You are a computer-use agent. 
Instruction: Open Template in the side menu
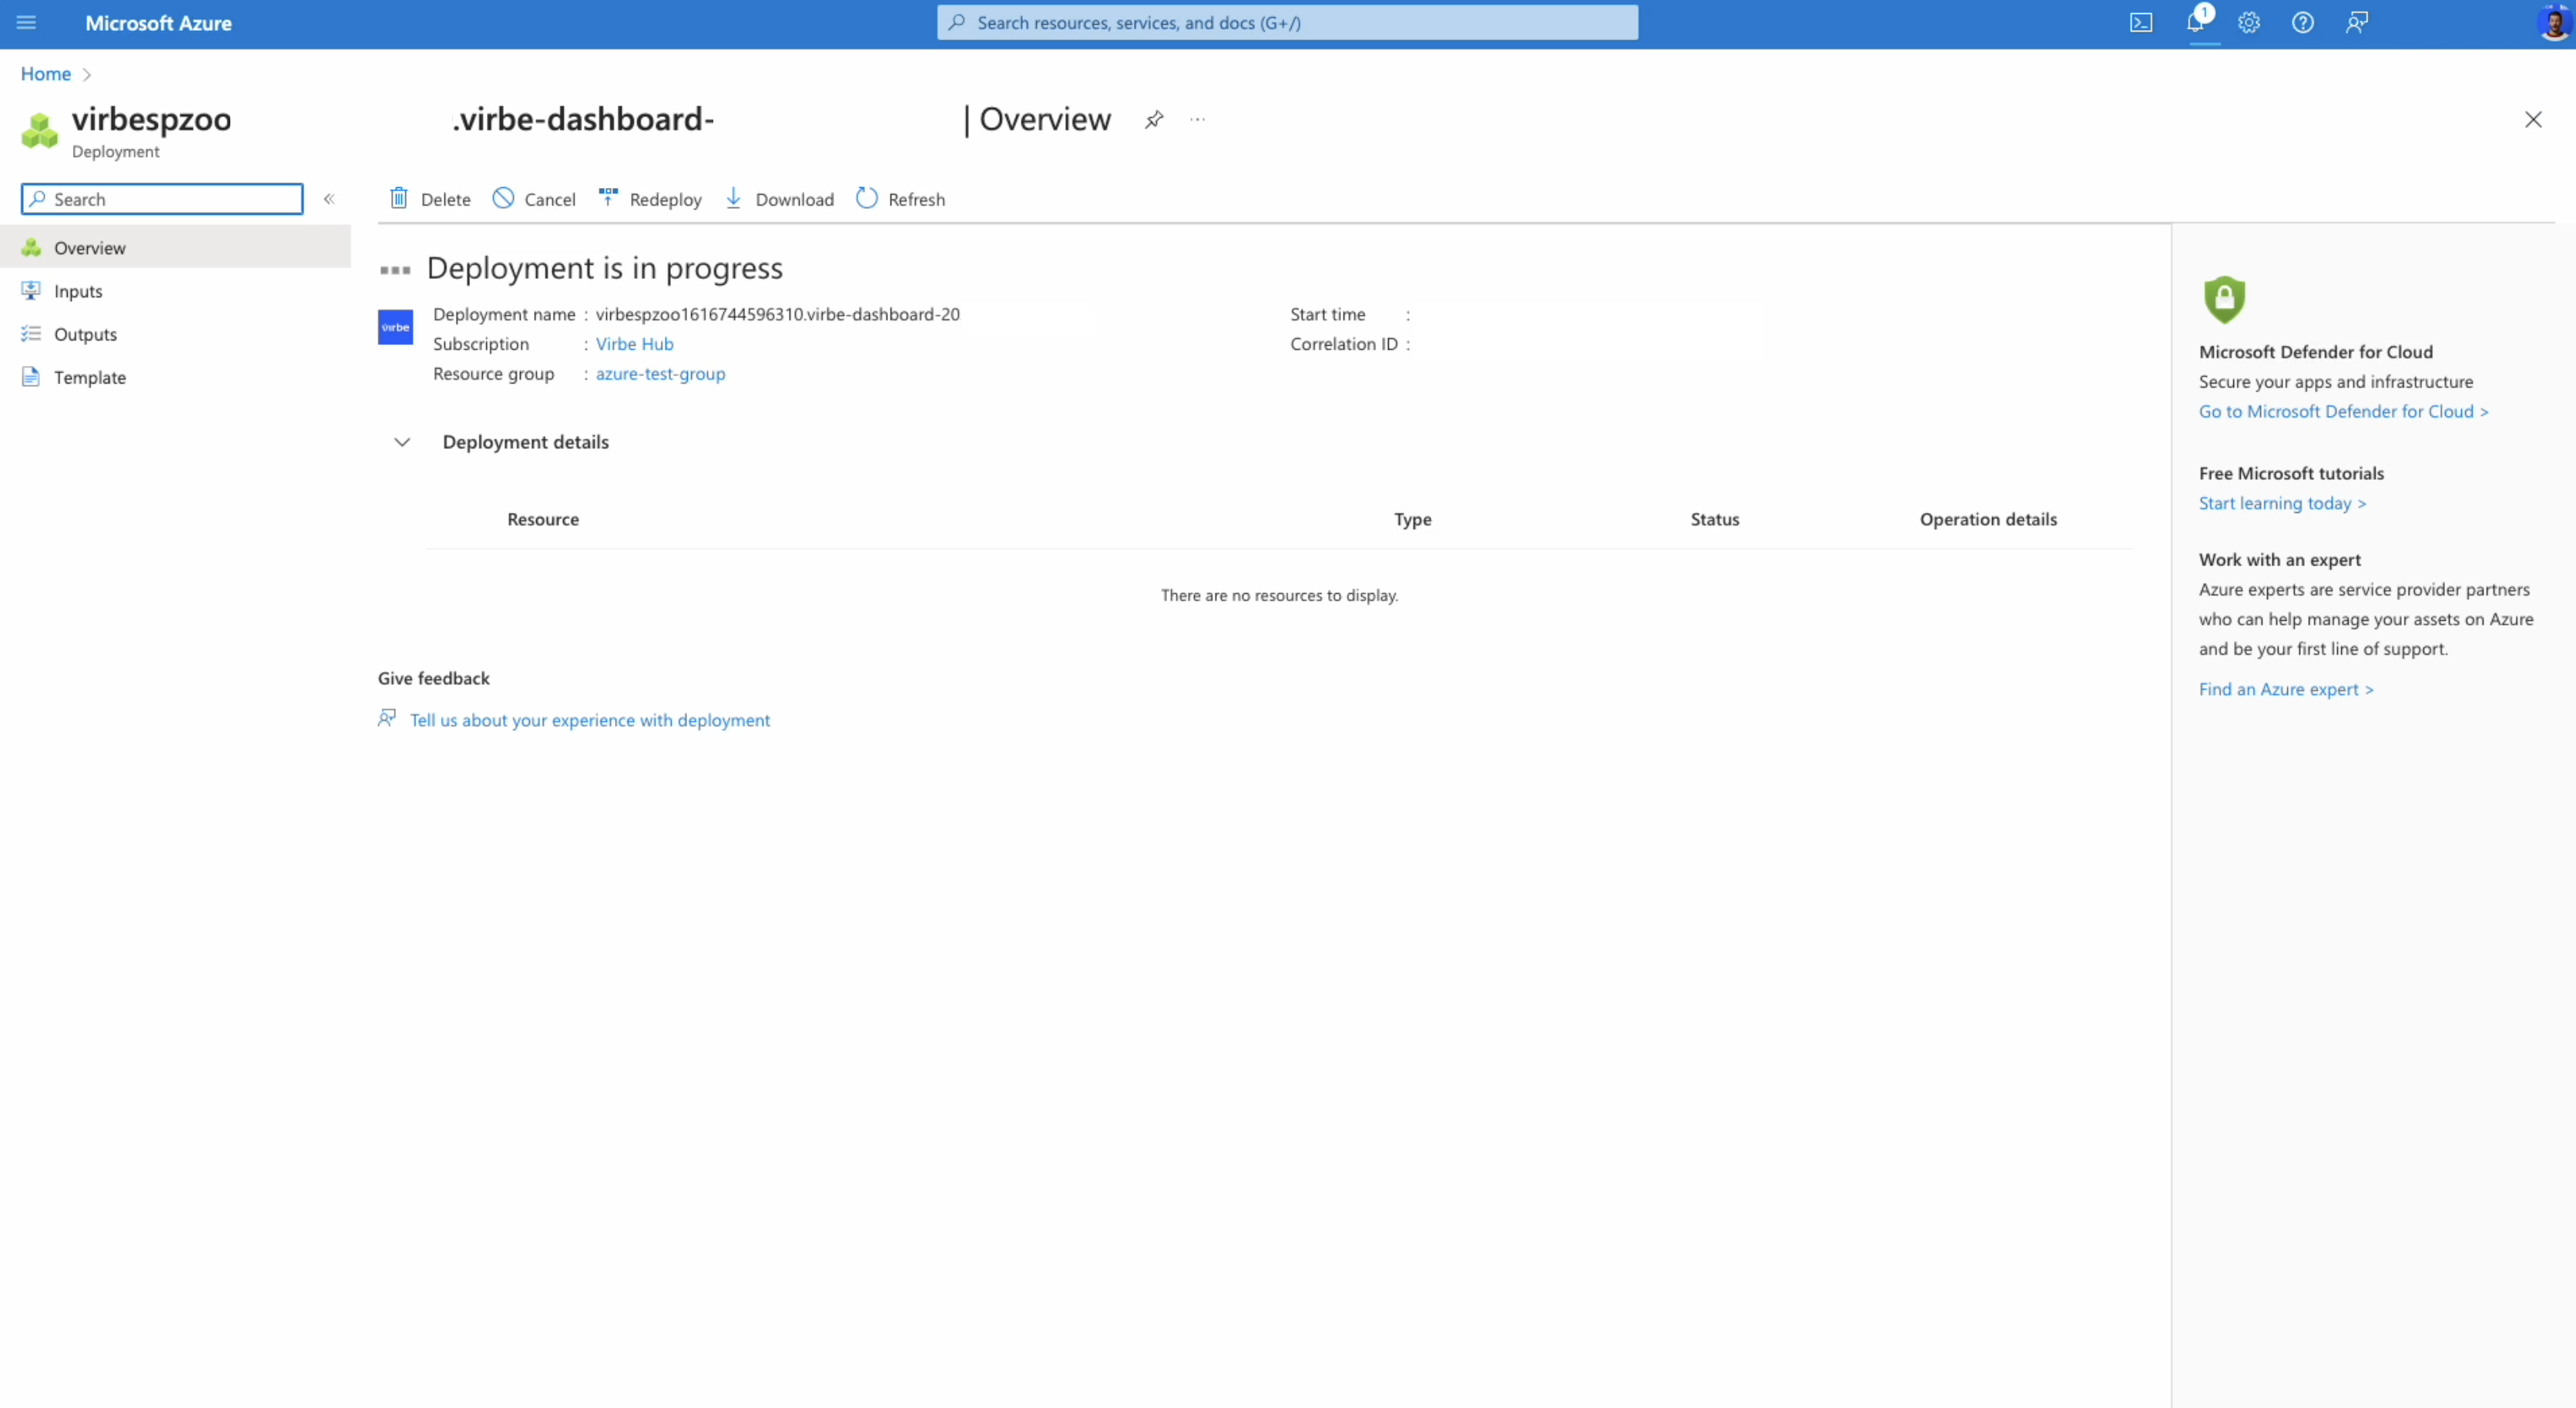click(176, 377)
